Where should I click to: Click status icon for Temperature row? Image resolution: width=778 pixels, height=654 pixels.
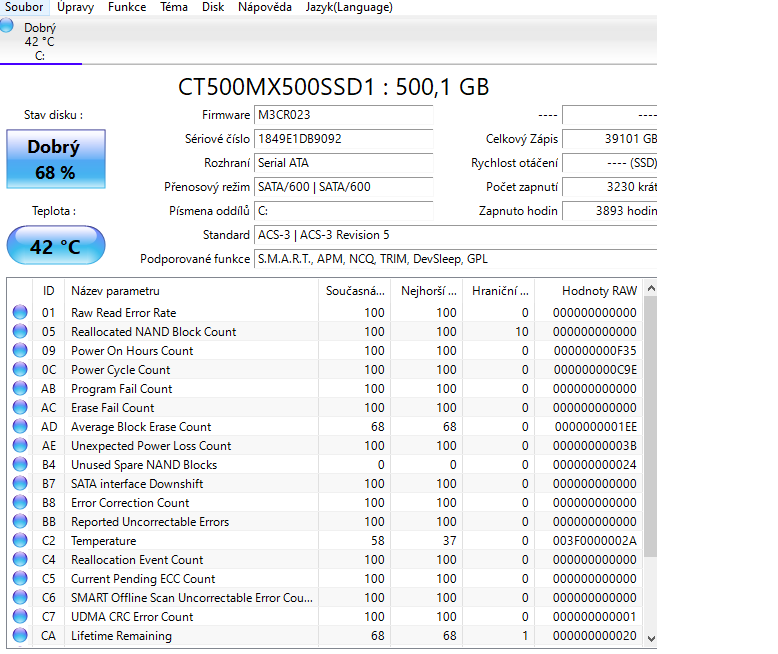(x=20, y=540)
